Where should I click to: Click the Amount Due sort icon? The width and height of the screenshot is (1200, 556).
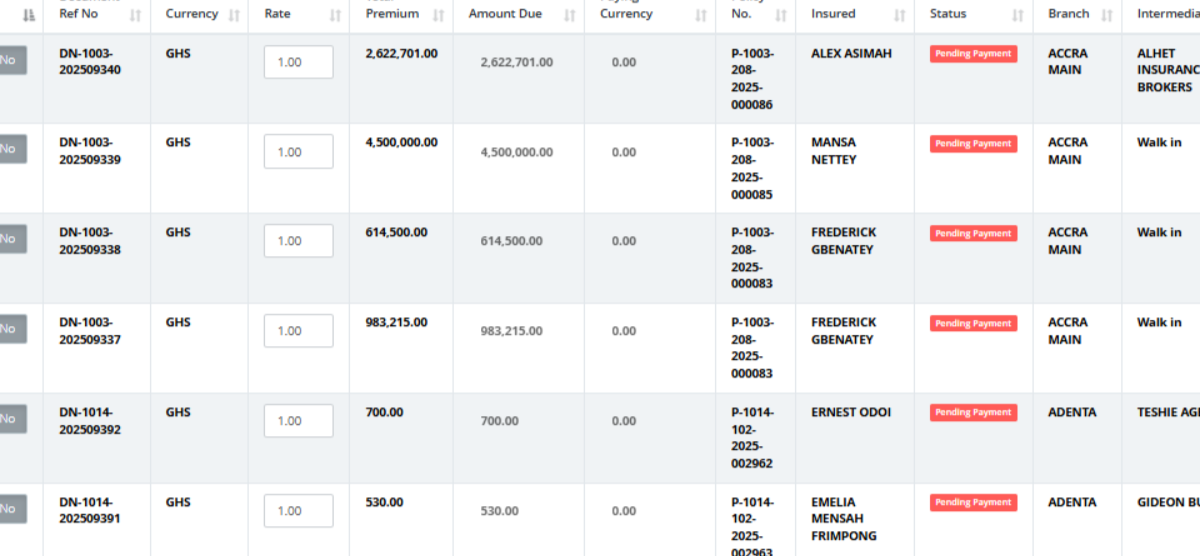[570, 15]
